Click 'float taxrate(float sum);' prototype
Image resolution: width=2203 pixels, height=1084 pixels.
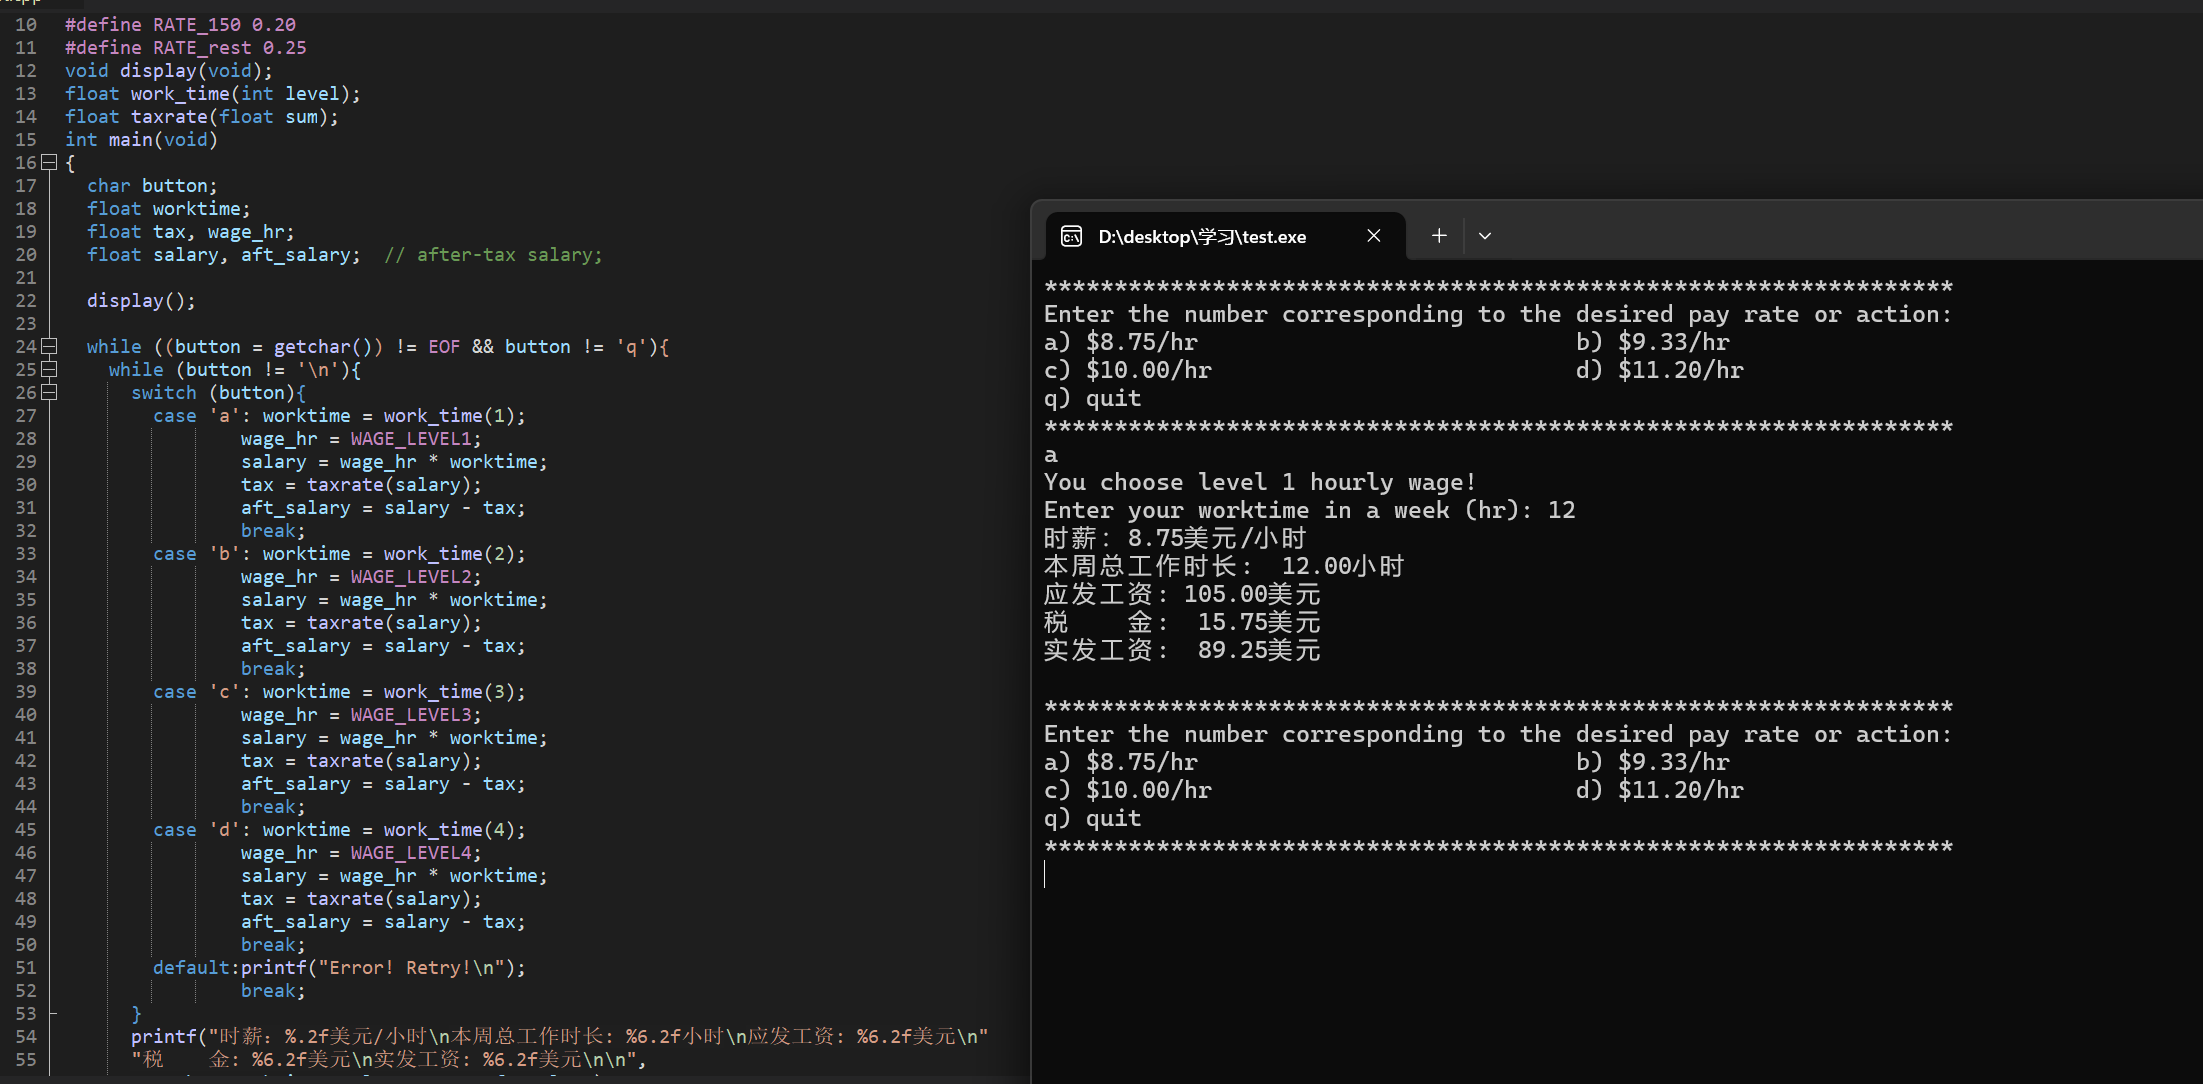click(x=202, y=116)
